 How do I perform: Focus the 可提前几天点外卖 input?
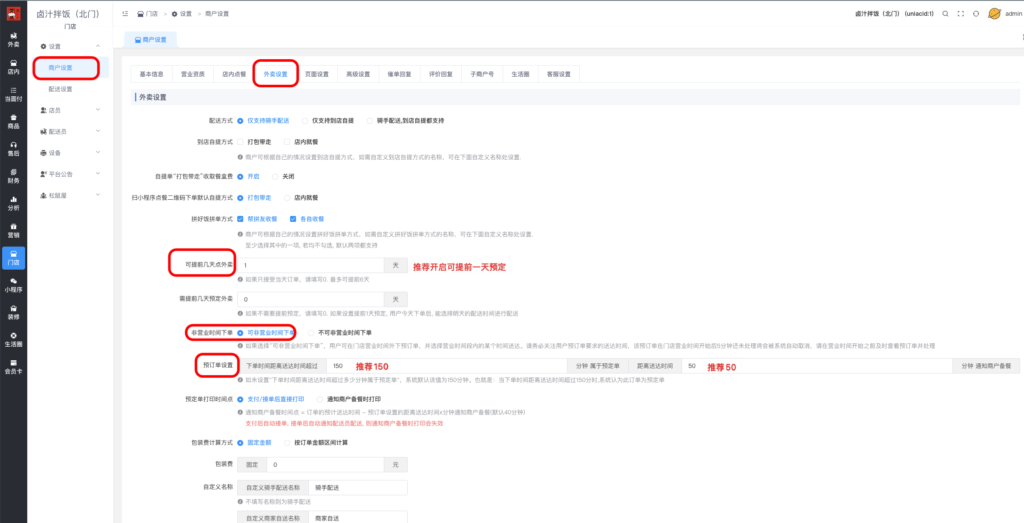311,265
